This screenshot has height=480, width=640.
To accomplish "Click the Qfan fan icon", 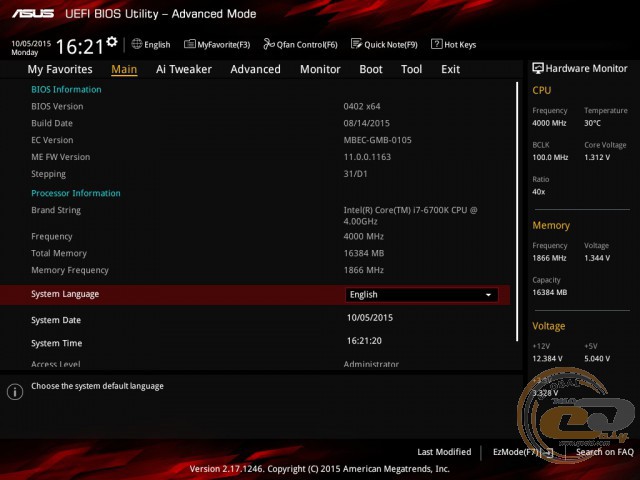I will 269,44.
